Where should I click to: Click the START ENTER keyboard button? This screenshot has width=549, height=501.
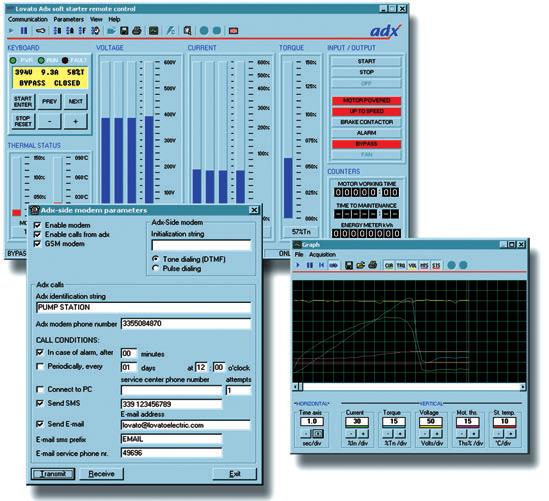[23, 102]
